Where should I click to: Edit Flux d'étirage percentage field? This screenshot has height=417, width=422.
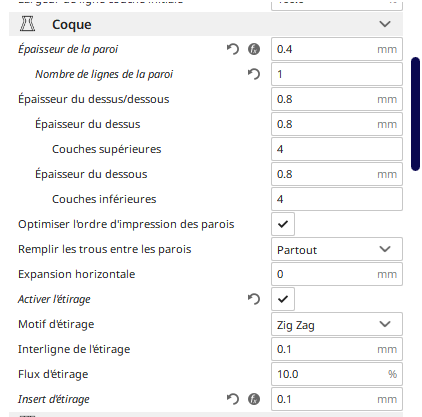(337, 374)
